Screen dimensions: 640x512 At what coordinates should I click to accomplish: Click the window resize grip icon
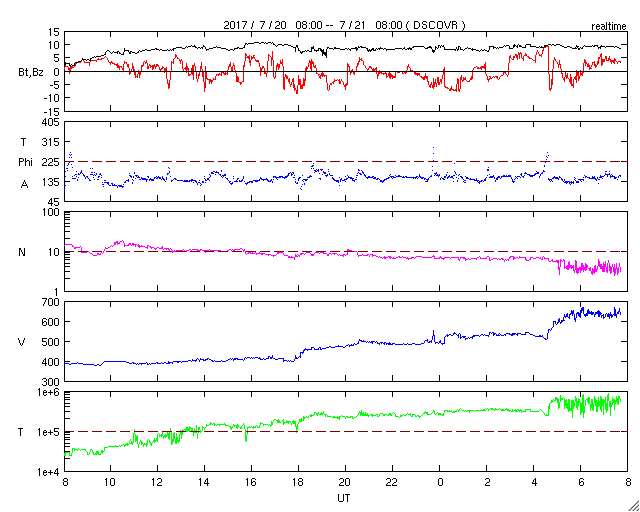pos(634,506)
